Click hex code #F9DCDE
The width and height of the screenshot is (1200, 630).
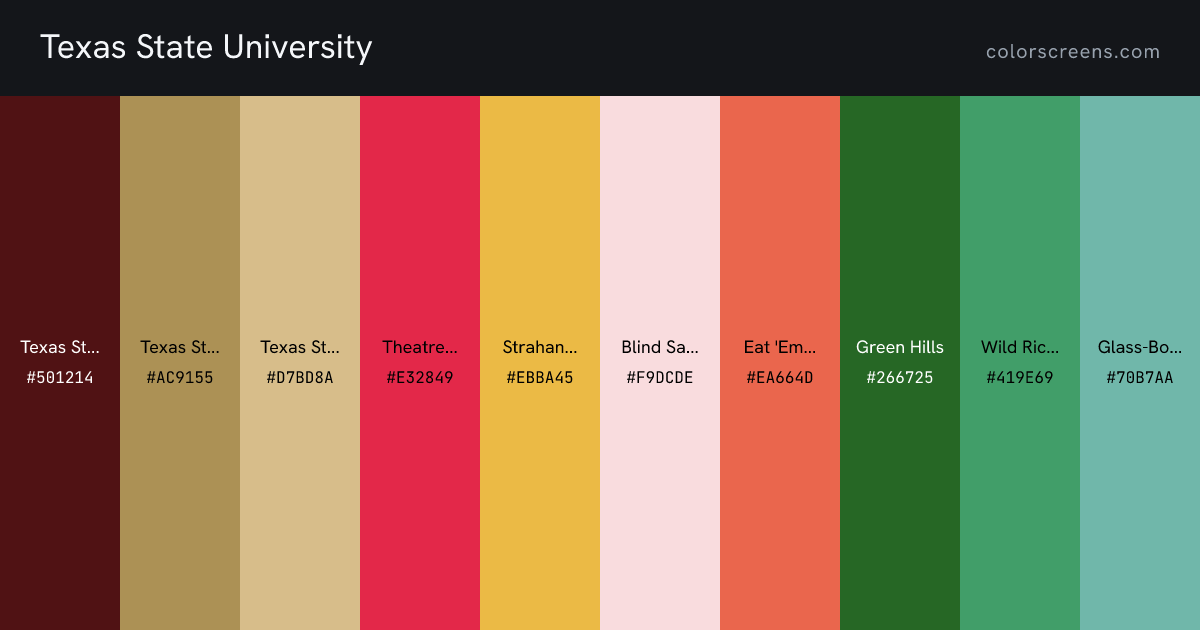pos(660,378)
